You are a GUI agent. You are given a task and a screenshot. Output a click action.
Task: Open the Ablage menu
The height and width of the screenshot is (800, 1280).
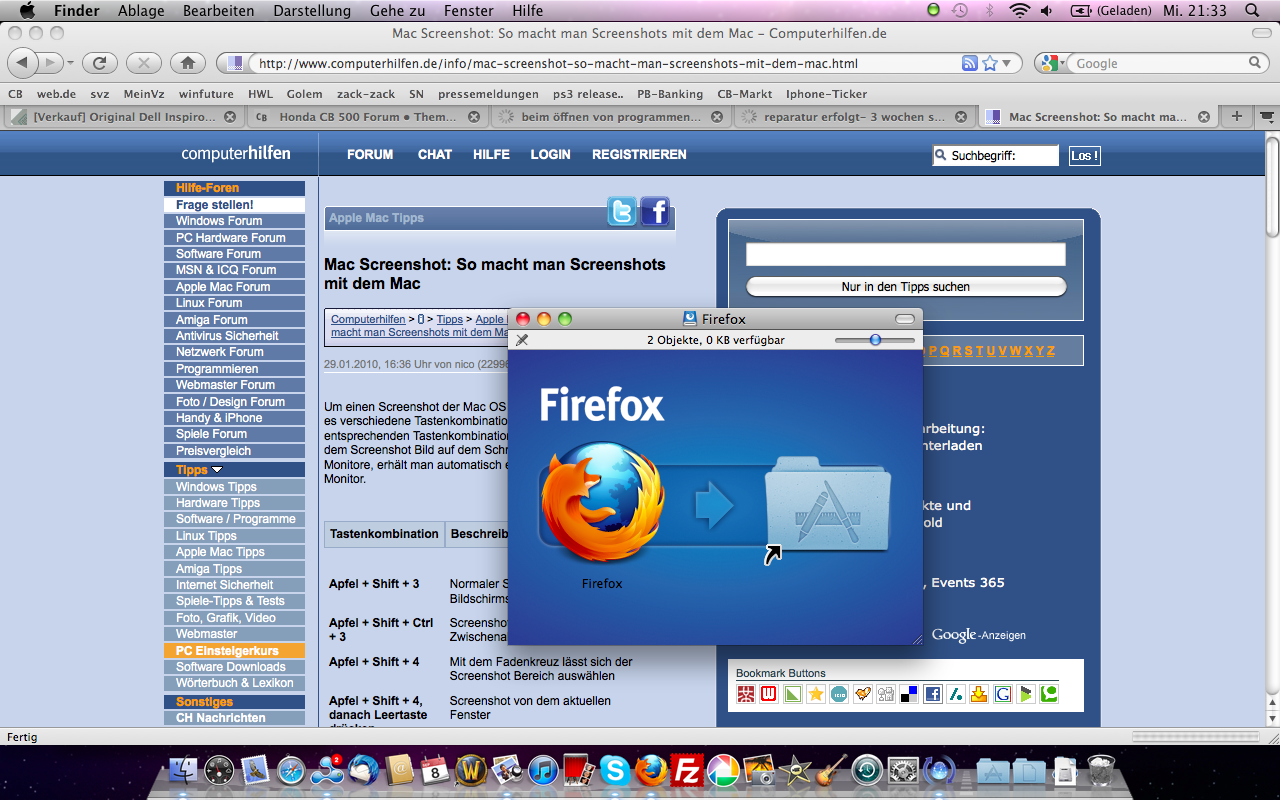pos(141,11)
